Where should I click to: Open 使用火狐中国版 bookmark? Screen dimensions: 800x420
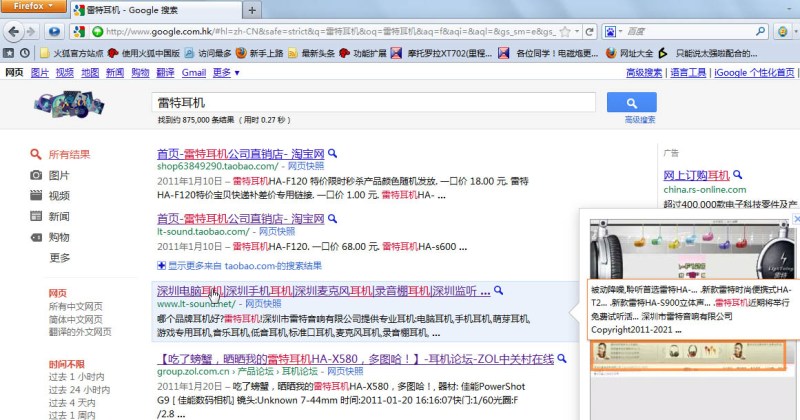tap(144, 53)
